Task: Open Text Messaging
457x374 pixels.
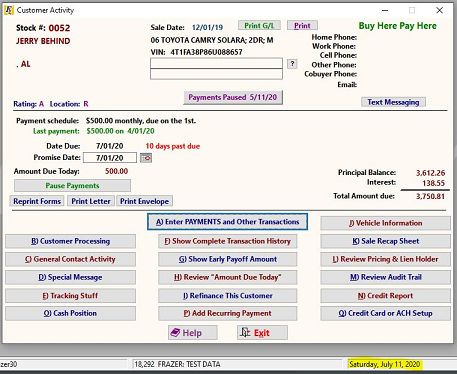Action: (393, 102)
